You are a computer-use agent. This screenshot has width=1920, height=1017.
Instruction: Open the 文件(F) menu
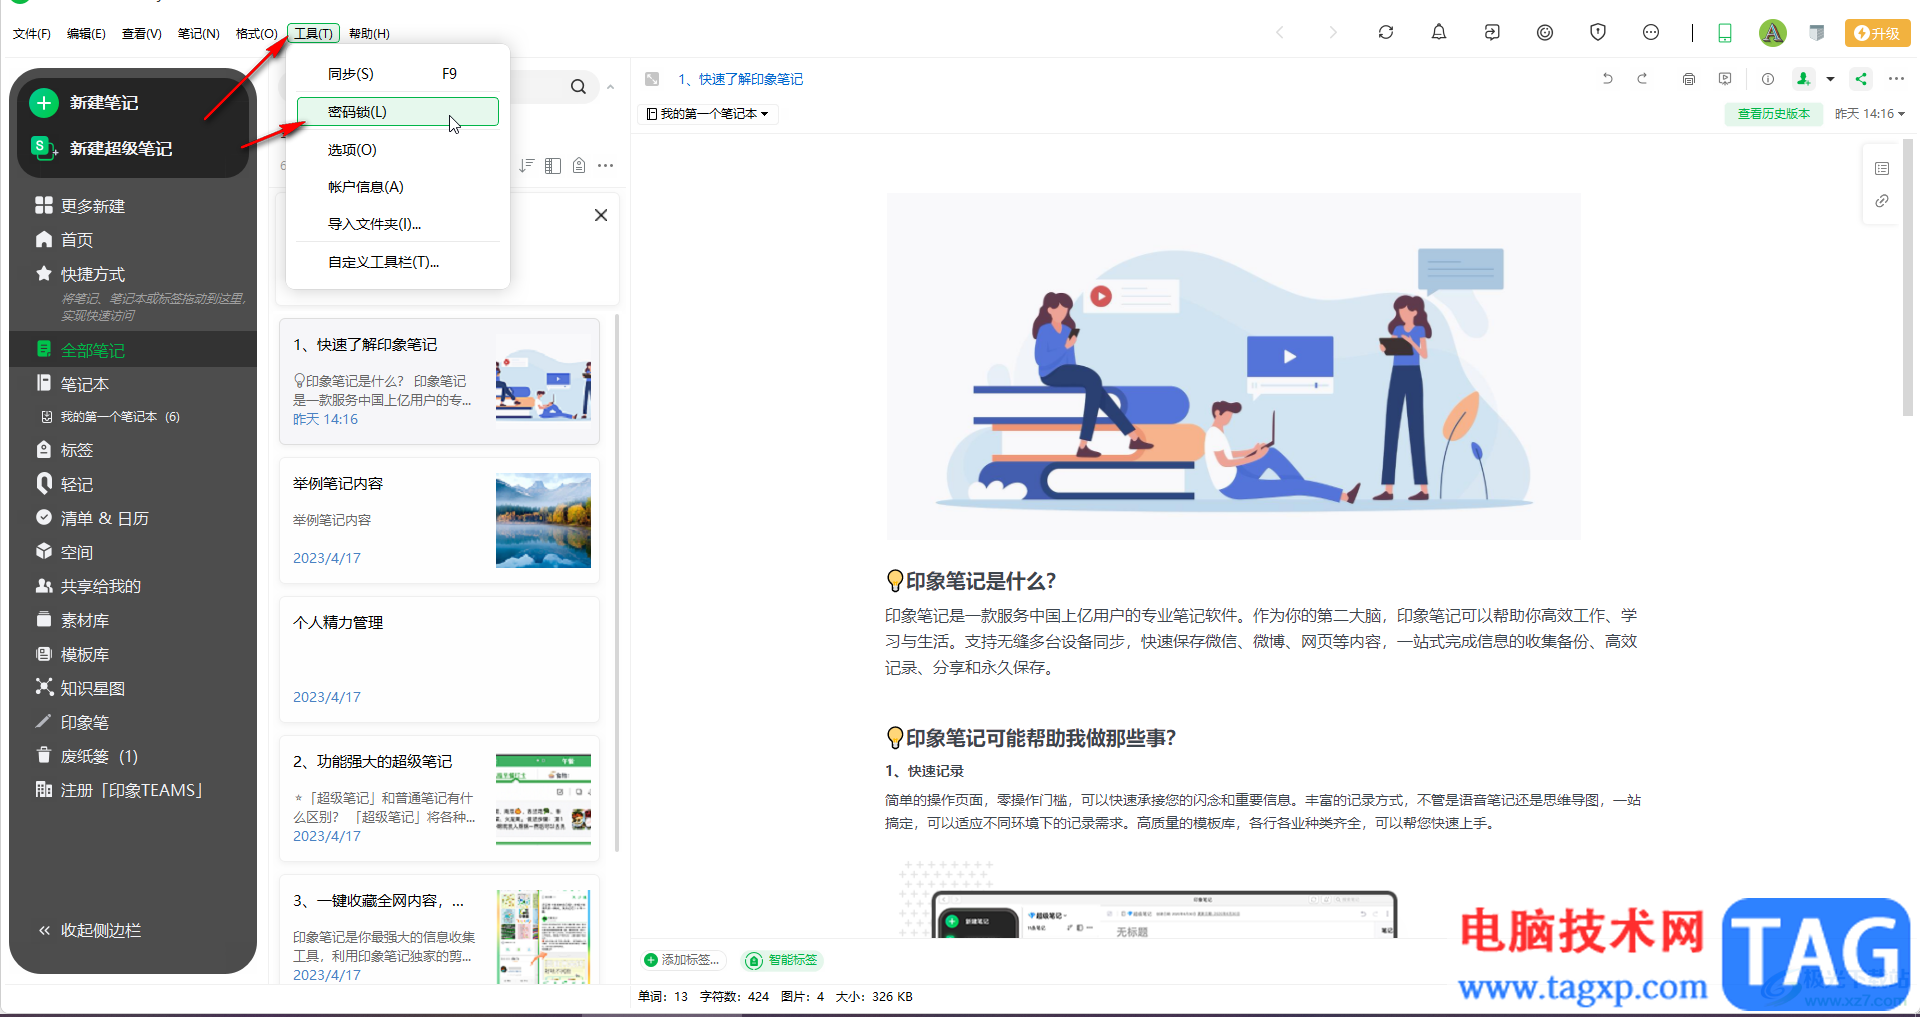31,33
